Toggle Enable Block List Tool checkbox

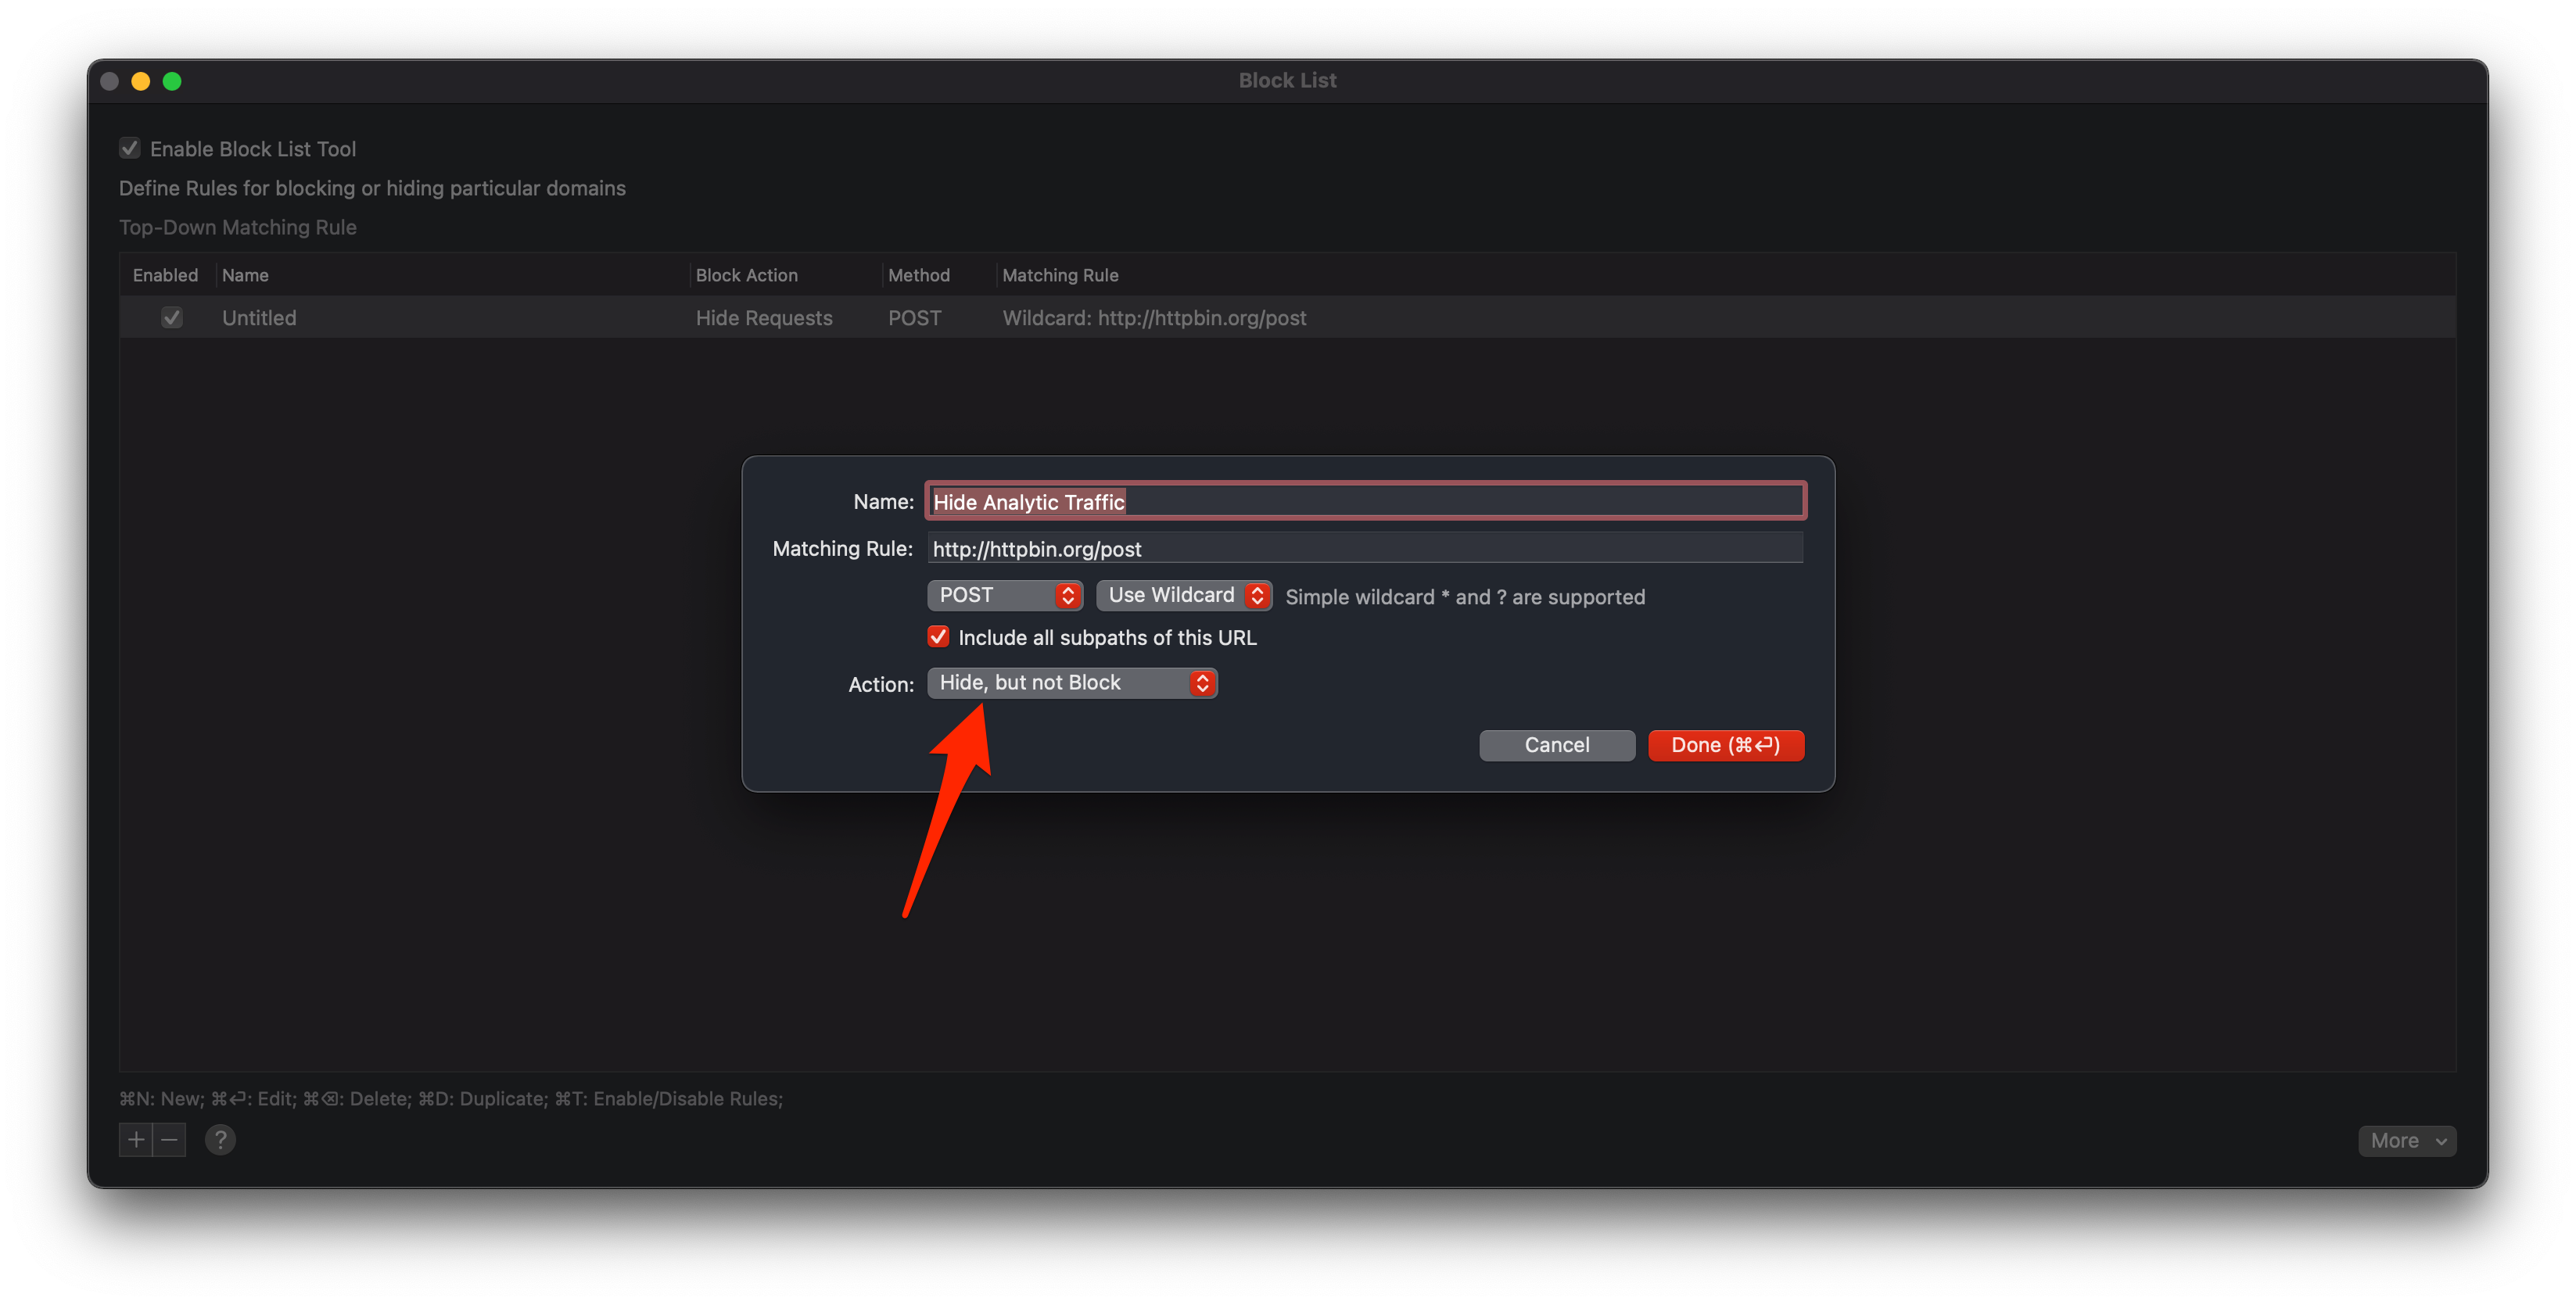point(130,149)
